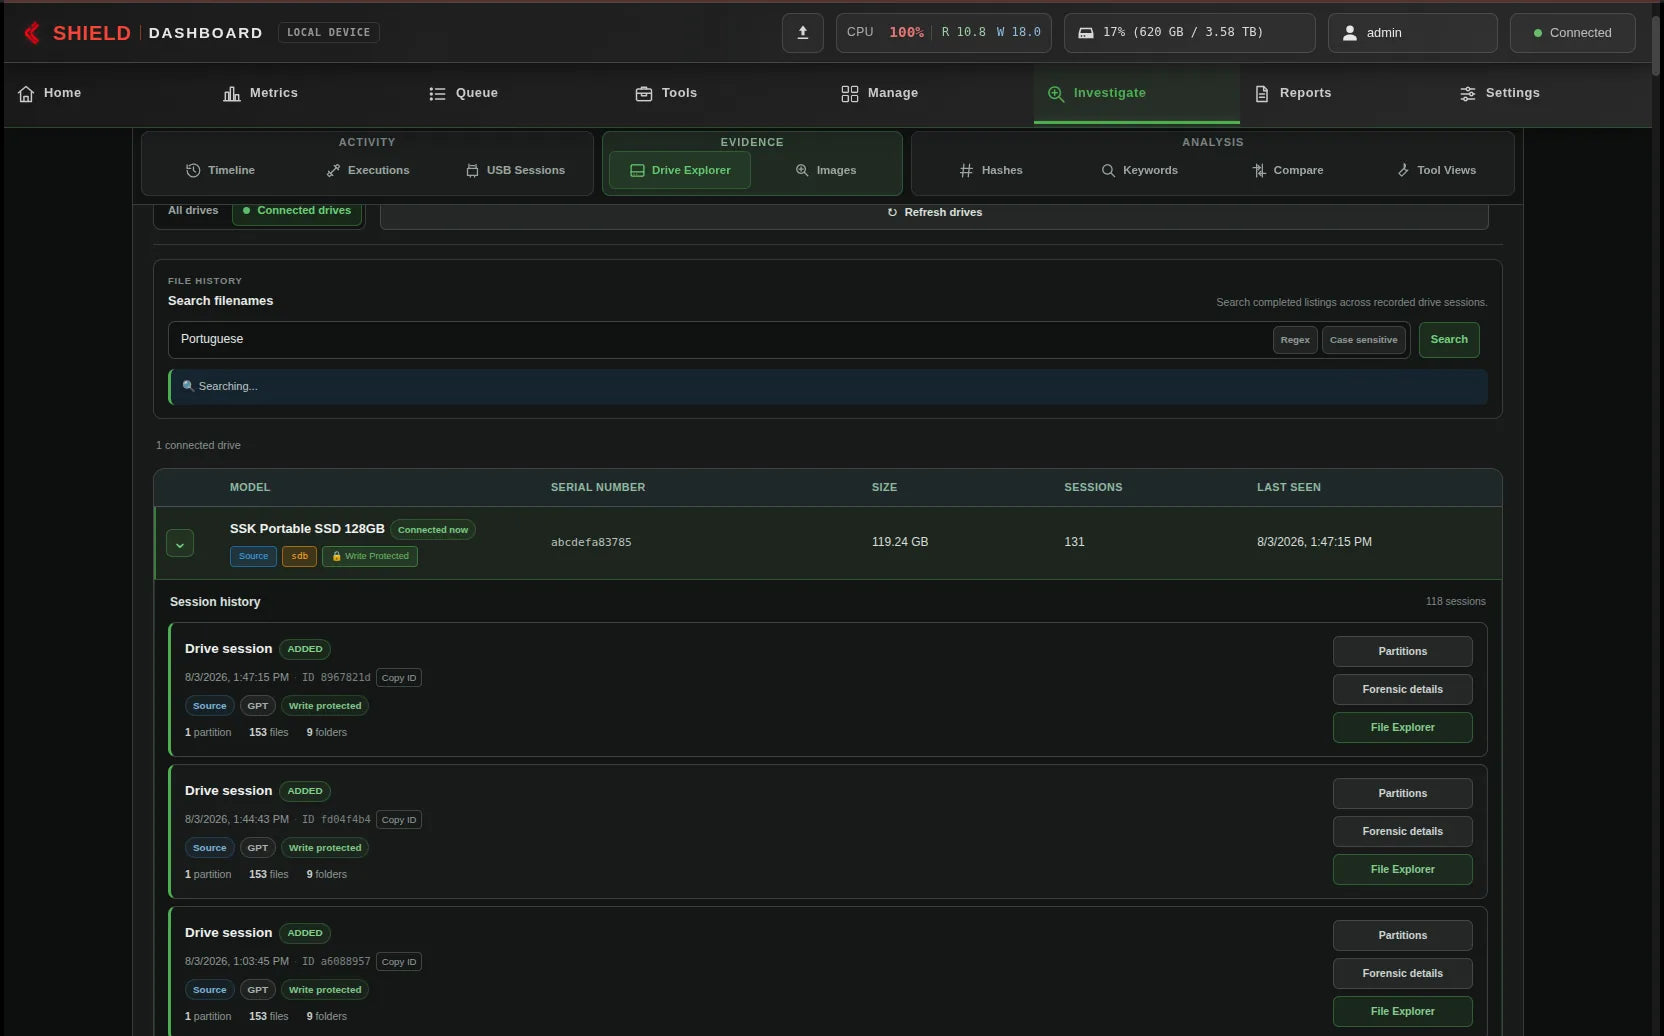The height and width of the screenshot is (1036, 1664).
Task: Open Partitions for session 8967821d
Action: click(1402, 652)
